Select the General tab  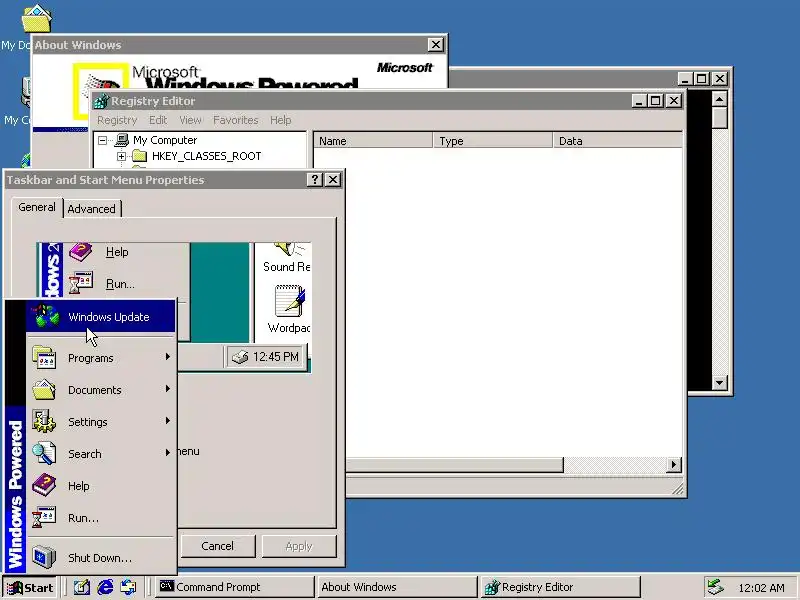pos(37,207)
